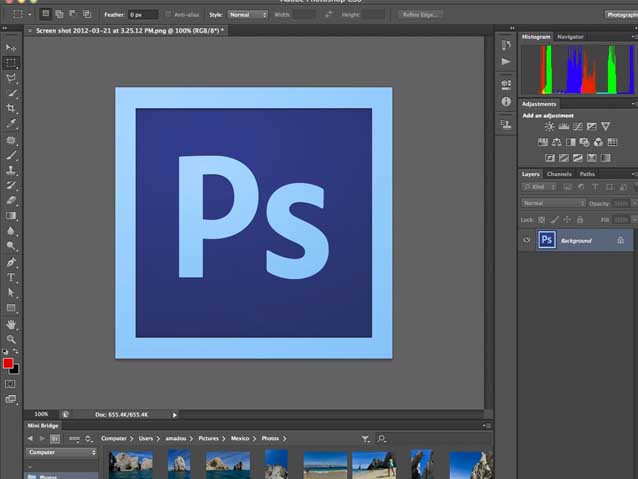Click the Brightness/Contrast adjustment icon
The image size is (638, 479).
pos(549,127)
